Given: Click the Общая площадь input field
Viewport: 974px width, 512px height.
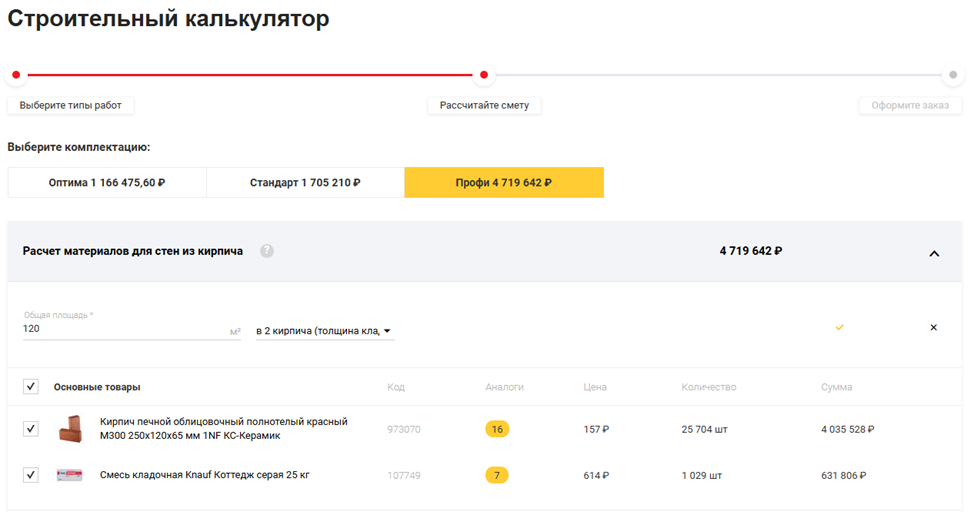Looking at the screenshot, I should point(125,328).
